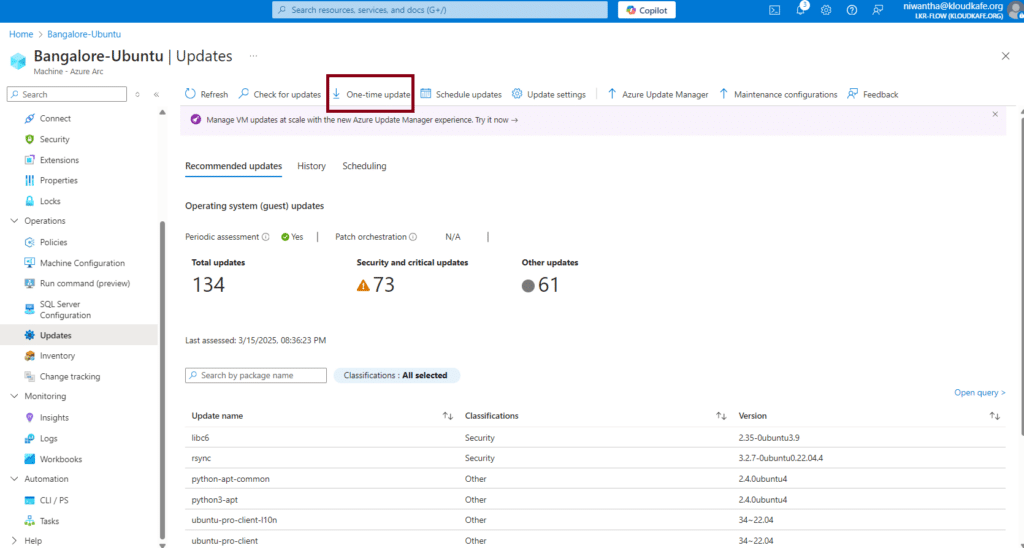
Task: Open portal settings gear in header
Action: 826,10
